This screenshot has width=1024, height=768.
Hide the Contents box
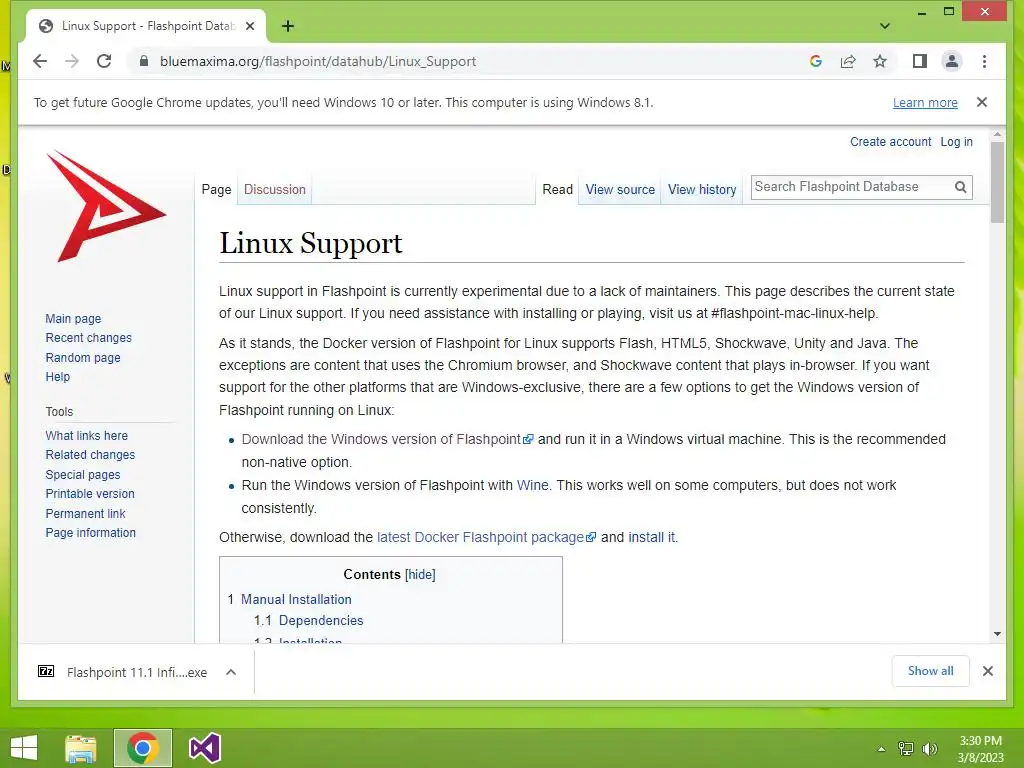(x=420, y=575)
